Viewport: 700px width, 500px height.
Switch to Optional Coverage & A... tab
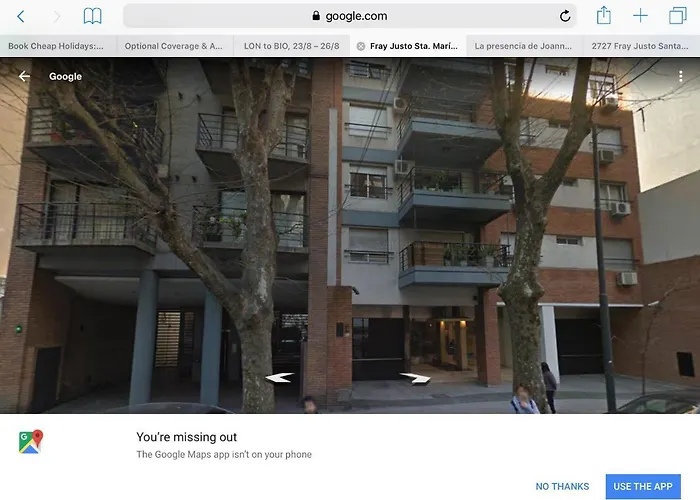(174, 46)
